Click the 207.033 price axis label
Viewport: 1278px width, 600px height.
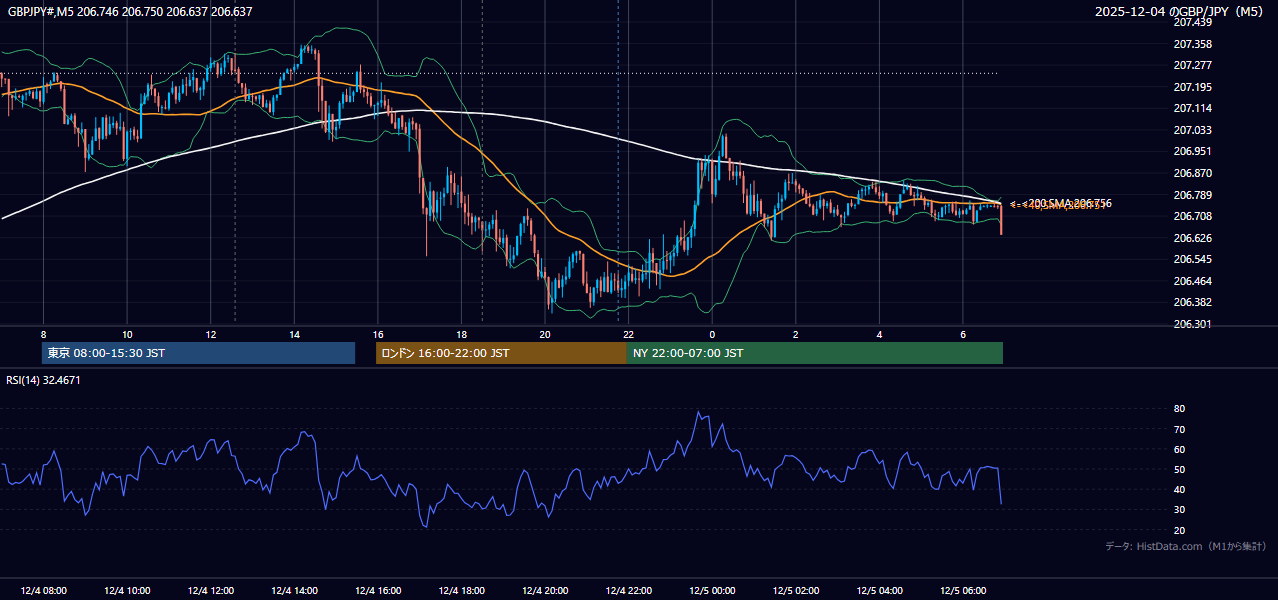pos(1192,130)
